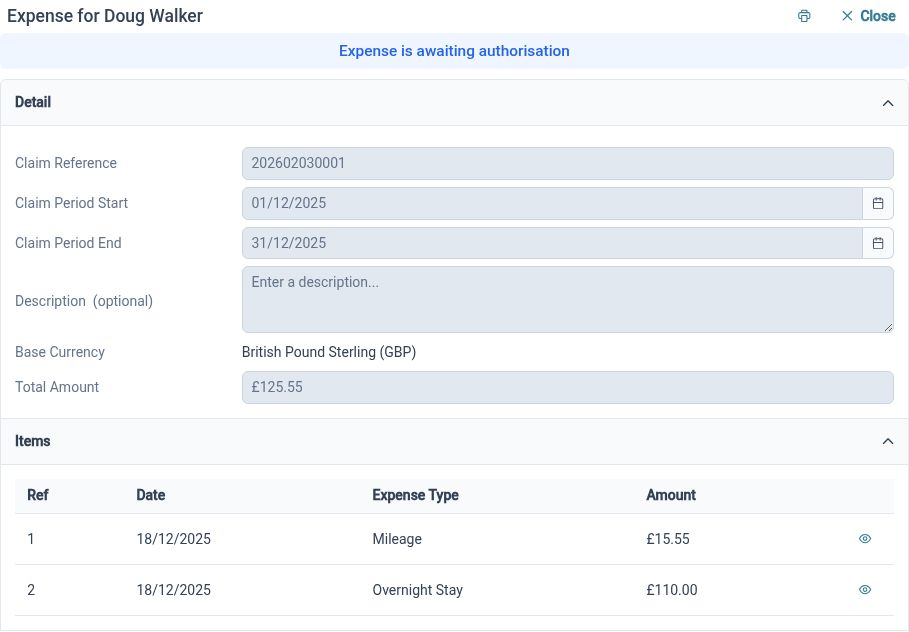Select the Overnight Stay expense type cell

417,590
